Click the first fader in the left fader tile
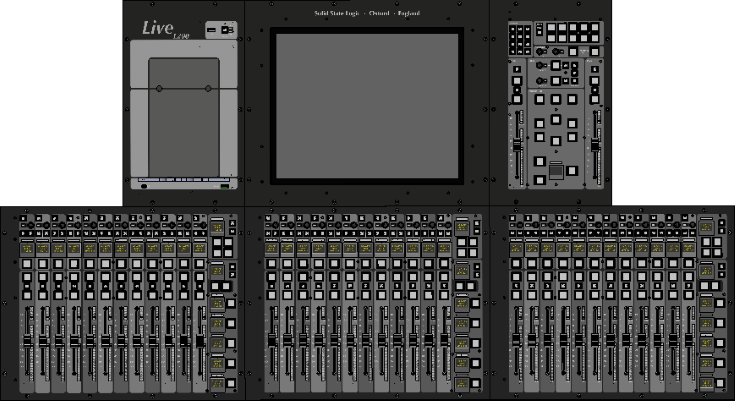Screen dimensions: 735x401 28,341
